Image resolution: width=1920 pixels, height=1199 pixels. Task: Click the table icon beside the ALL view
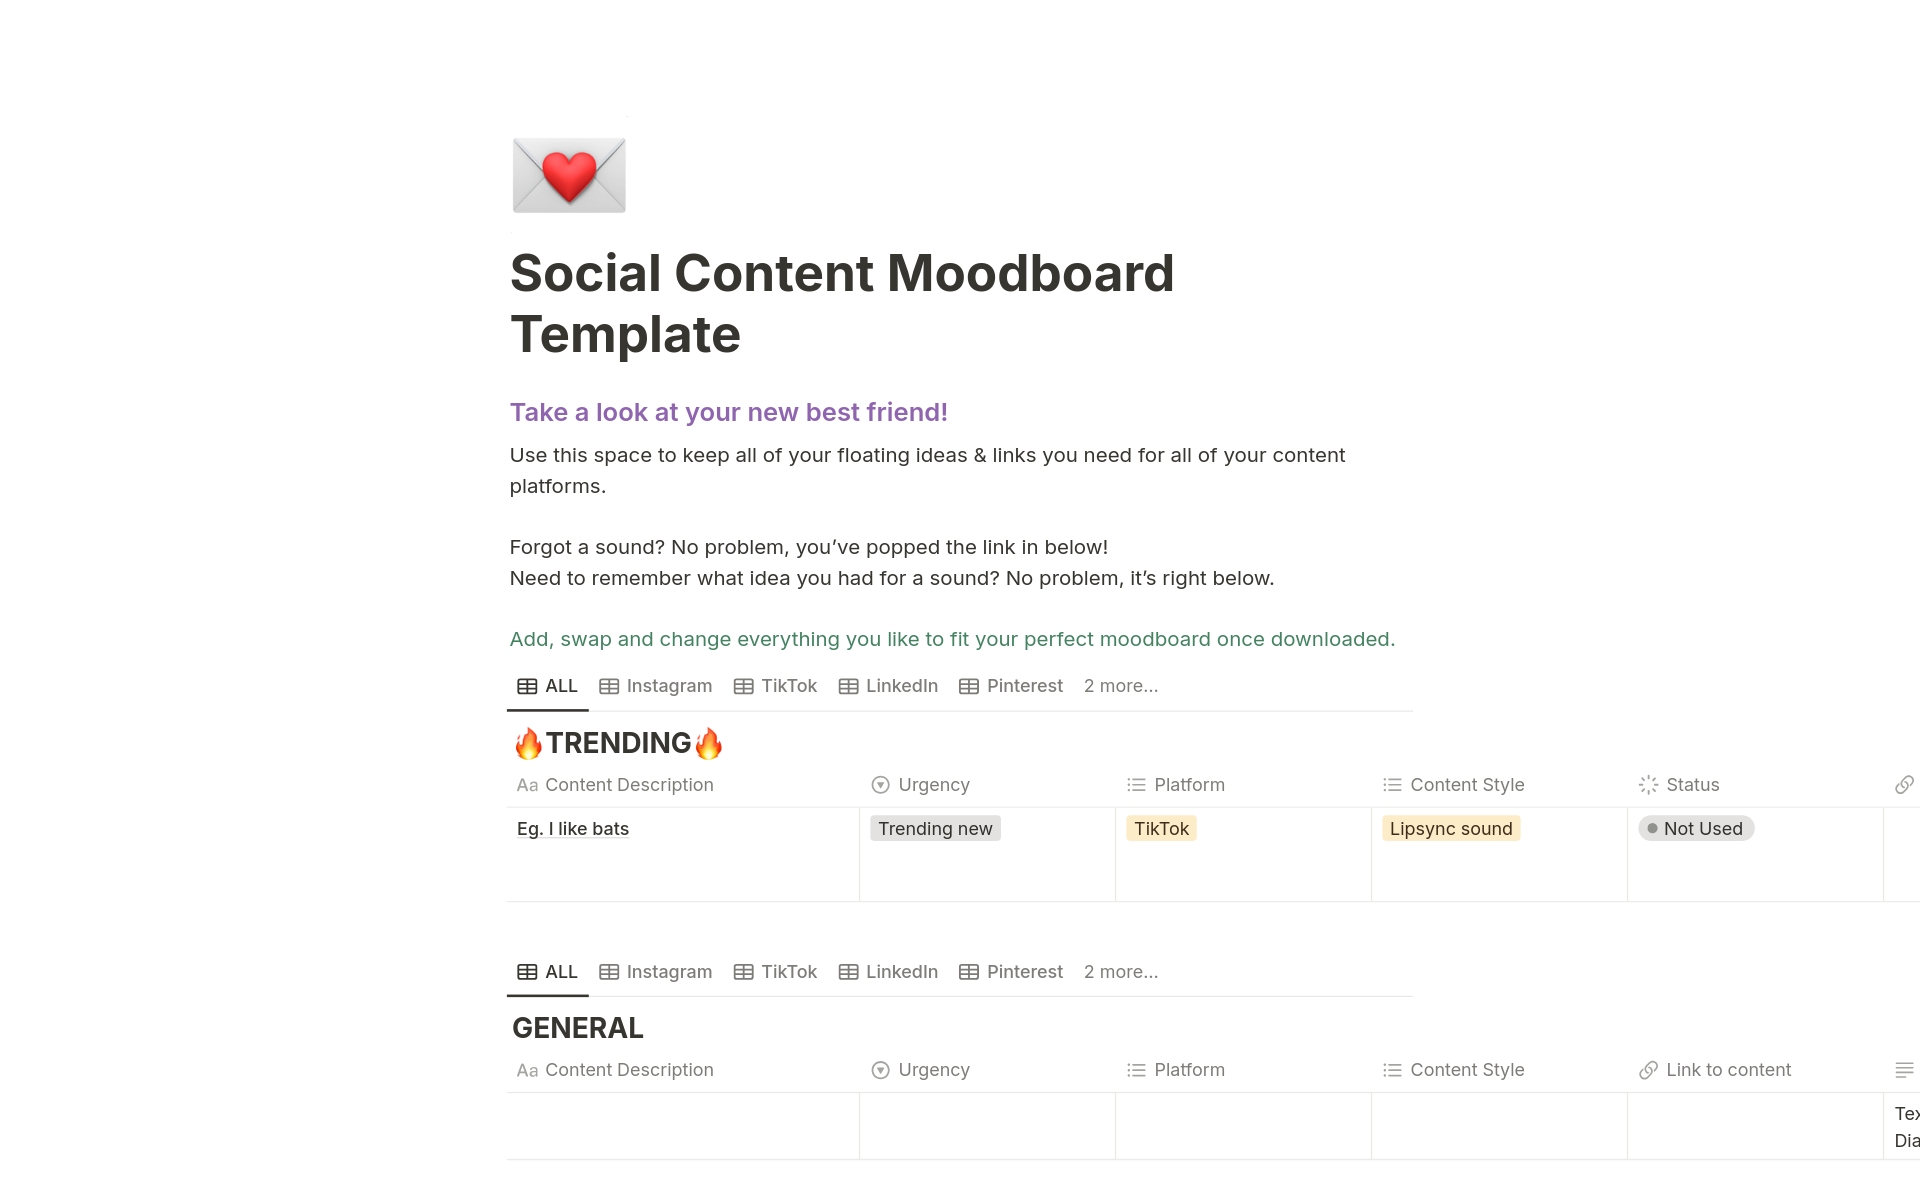527,686
